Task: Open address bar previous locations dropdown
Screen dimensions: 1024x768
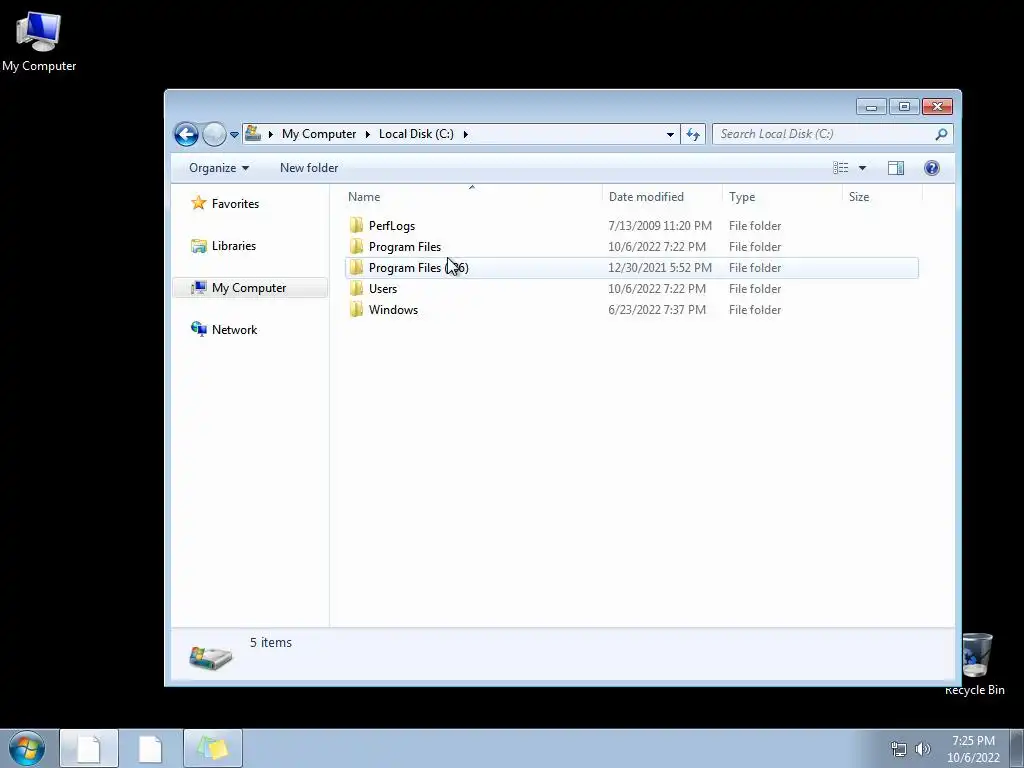Action: point(670,135)
